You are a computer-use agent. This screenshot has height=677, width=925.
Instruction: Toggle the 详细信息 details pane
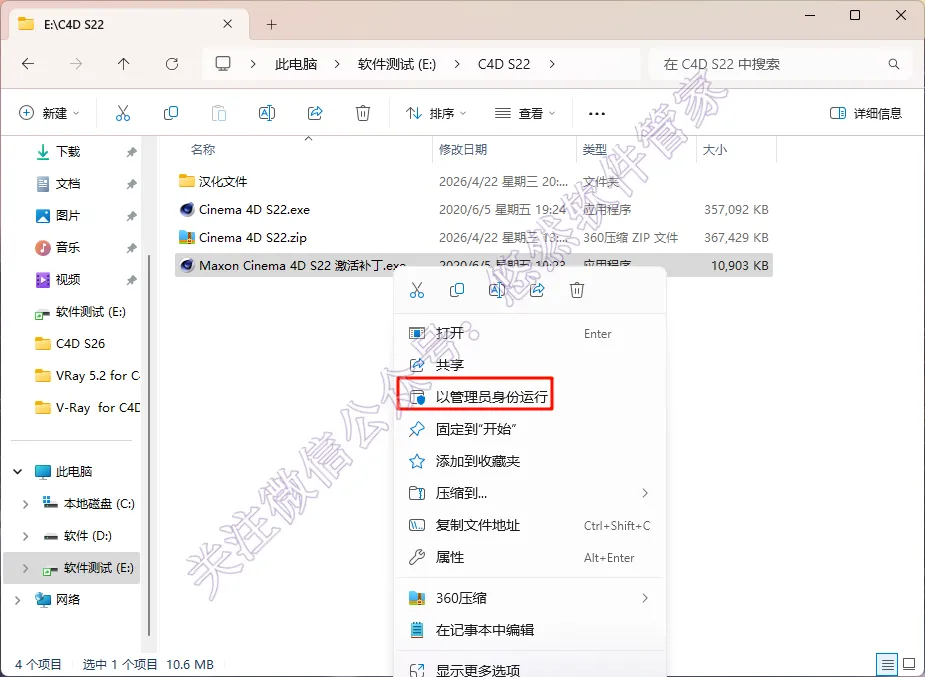click(x=866, y=113)
